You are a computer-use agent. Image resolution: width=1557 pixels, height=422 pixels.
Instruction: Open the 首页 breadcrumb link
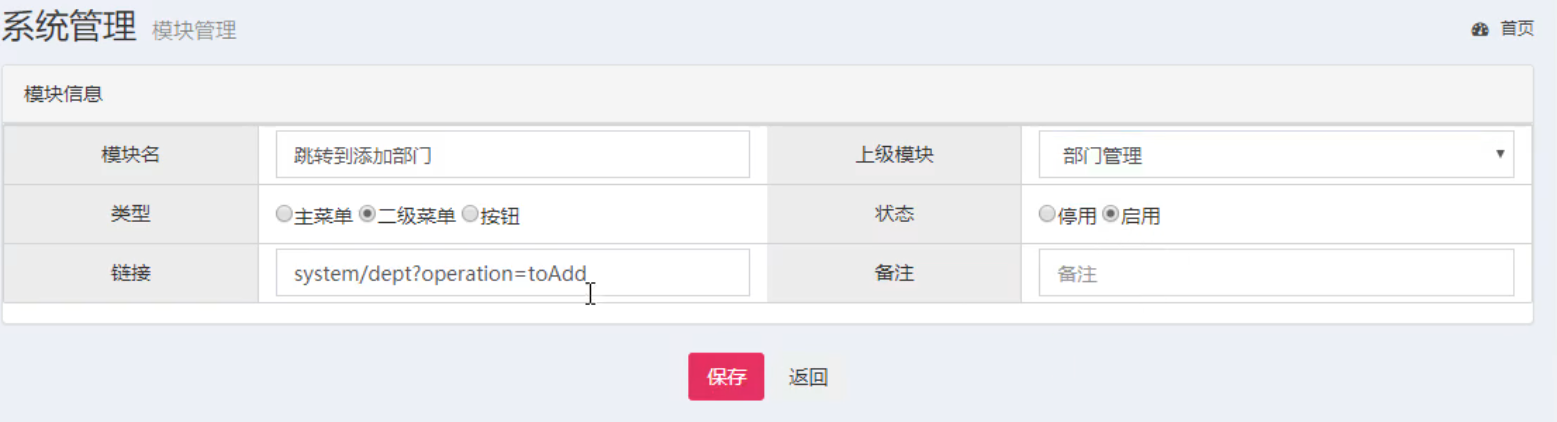1516,29
